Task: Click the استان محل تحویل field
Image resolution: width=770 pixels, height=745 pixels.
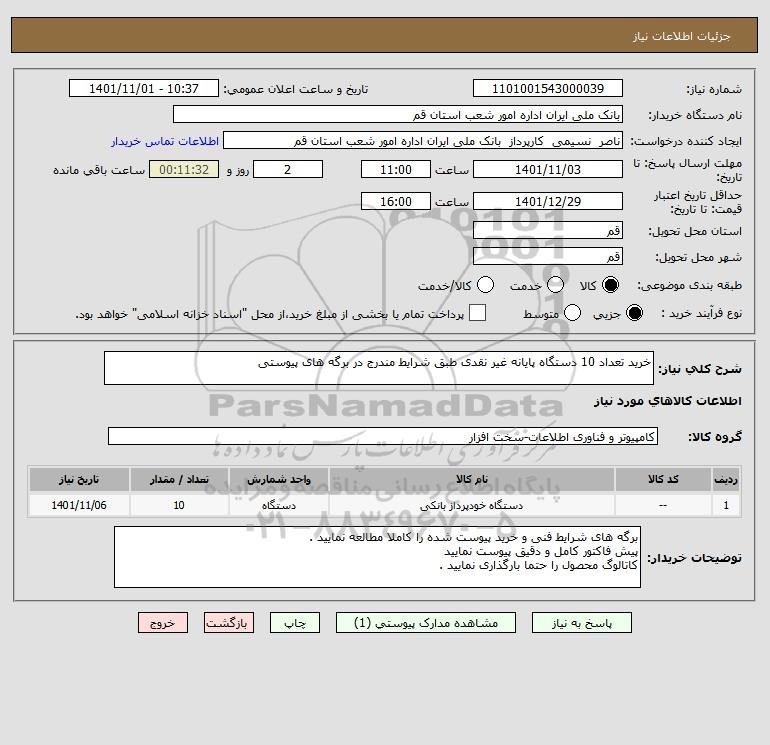Action: (x=548, y=230)
